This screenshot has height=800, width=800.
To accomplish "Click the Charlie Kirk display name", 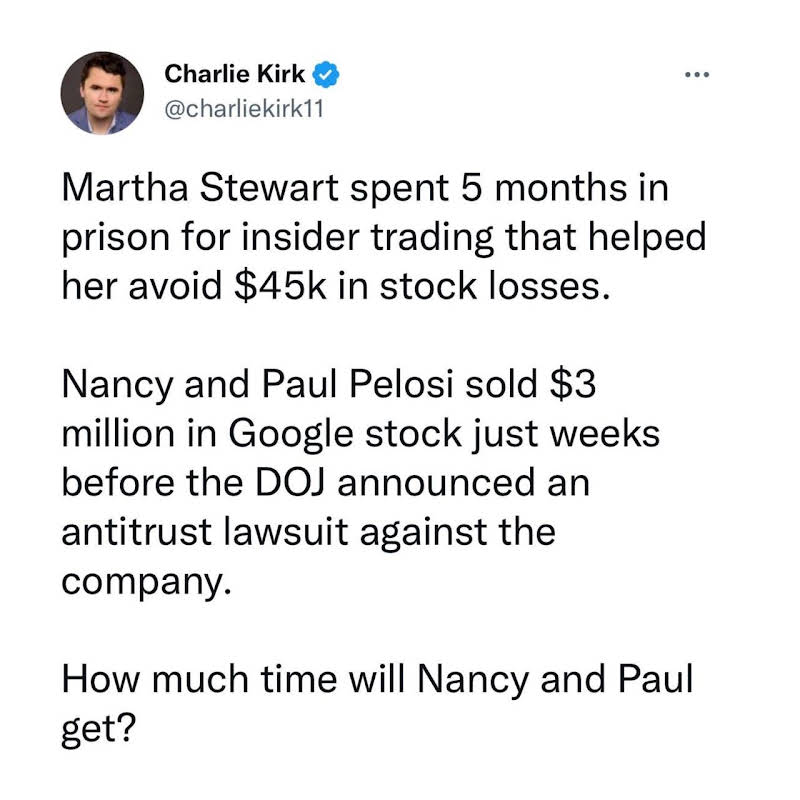I will [235, 73].
